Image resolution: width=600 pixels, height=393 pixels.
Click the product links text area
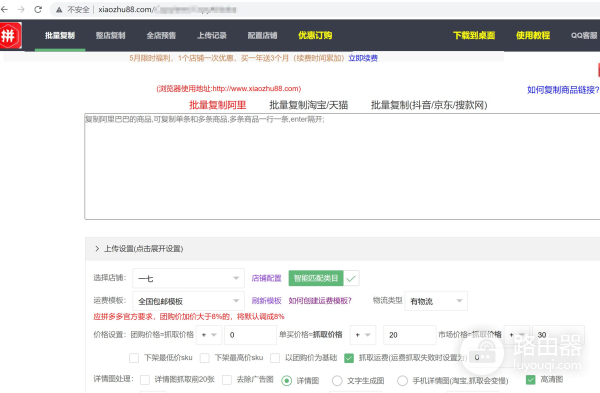pyautogui.click(x=342, y=166)
